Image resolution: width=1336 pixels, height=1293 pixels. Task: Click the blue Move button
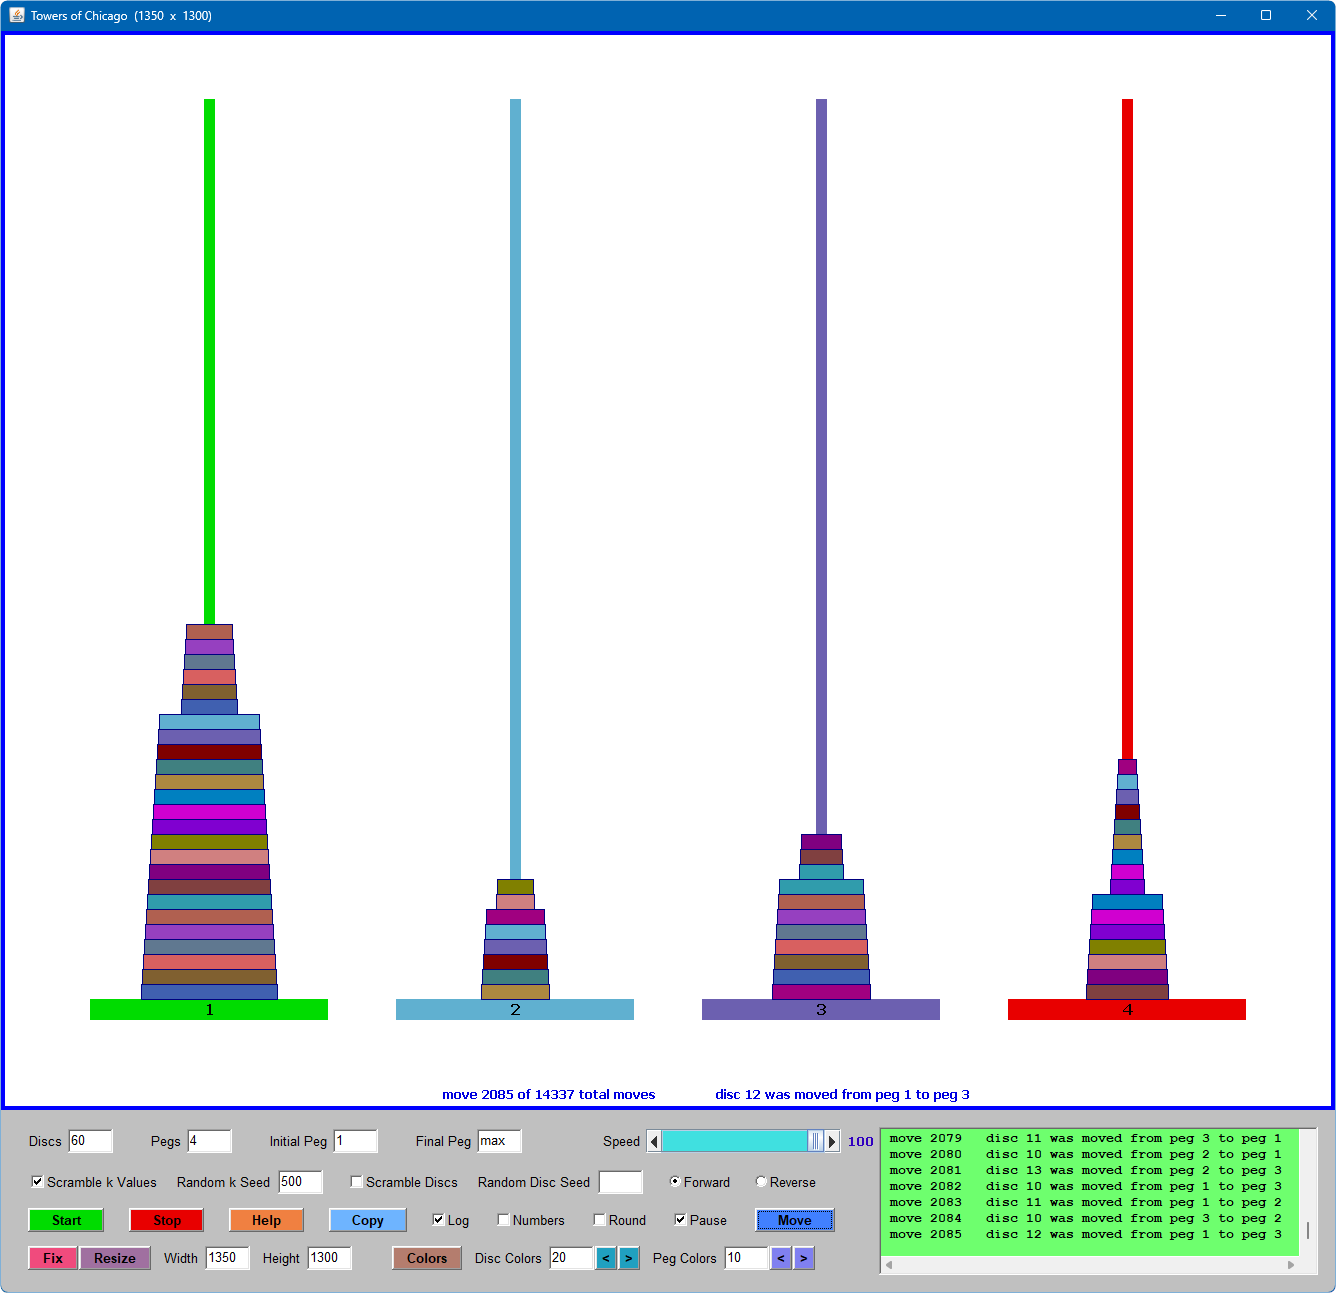(x=794, y=1220)
